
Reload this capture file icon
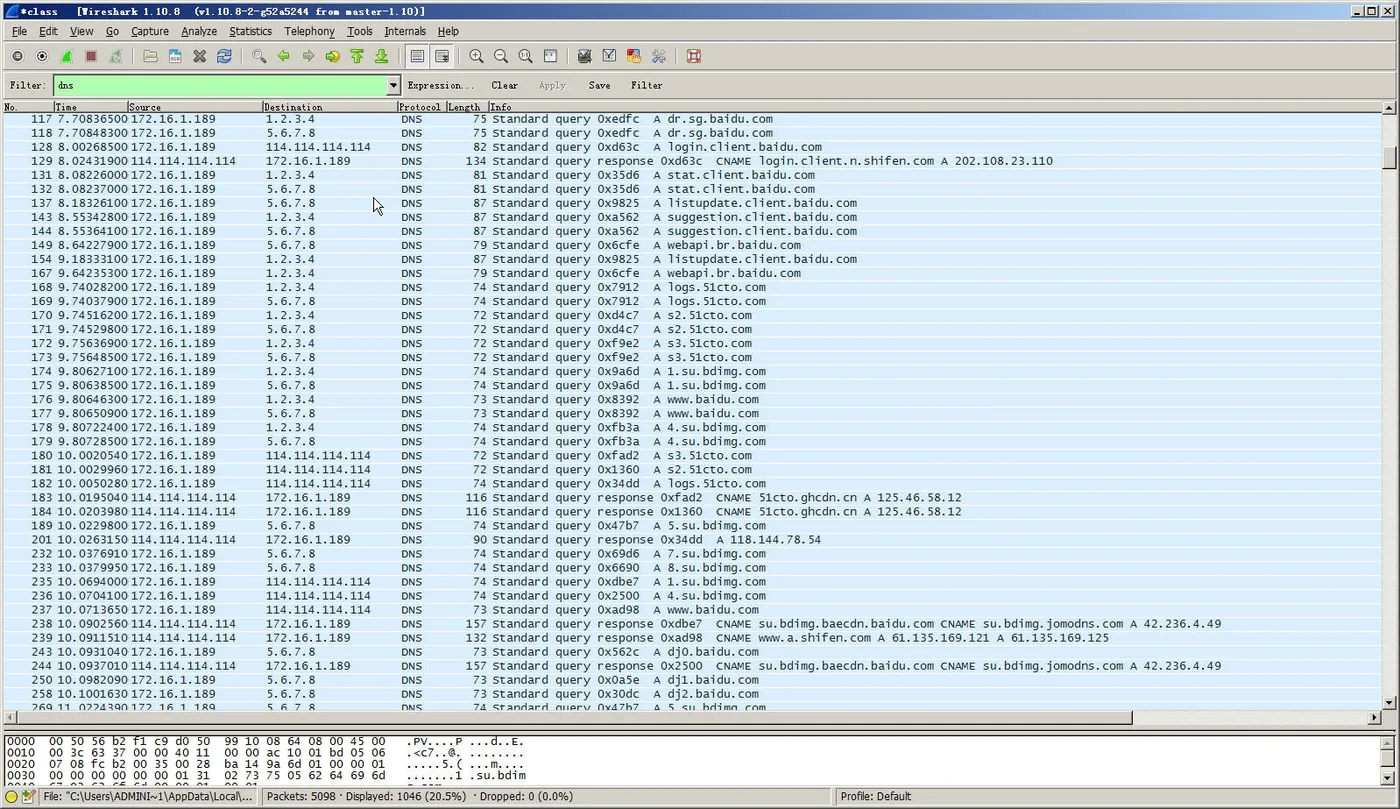224,57
